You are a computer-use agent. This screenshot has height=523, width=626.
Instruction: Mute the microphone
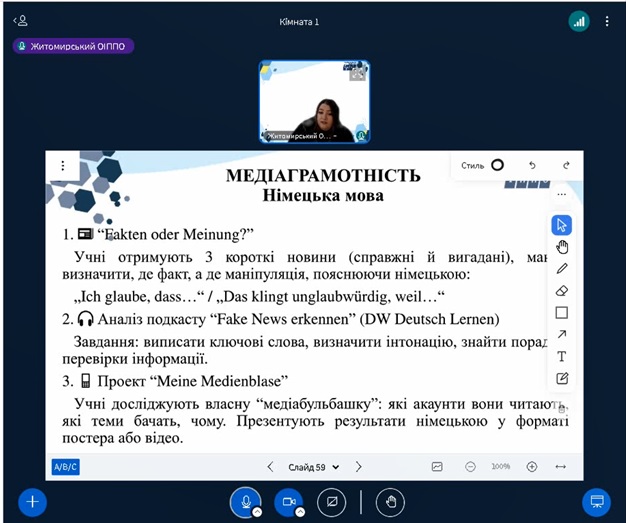tap(245, 500)
